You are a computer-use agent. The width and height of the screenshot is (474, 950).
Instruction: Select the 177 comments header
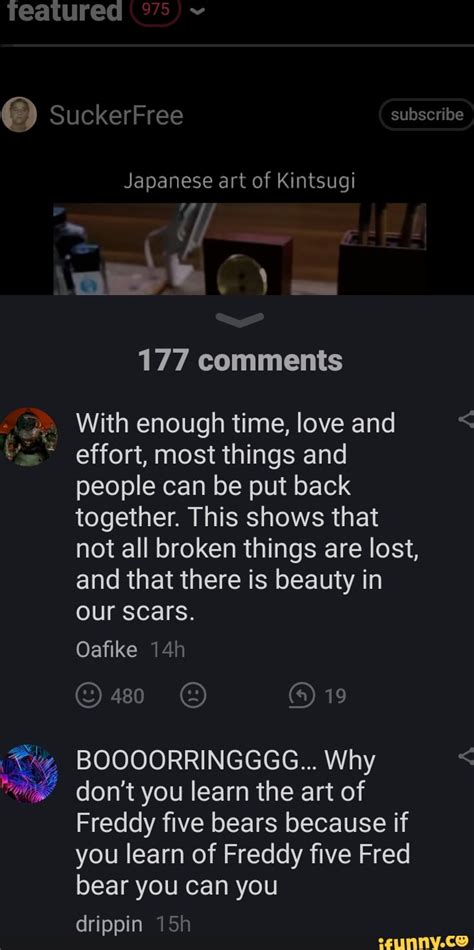pyautogui.click(x=240, y=361)
